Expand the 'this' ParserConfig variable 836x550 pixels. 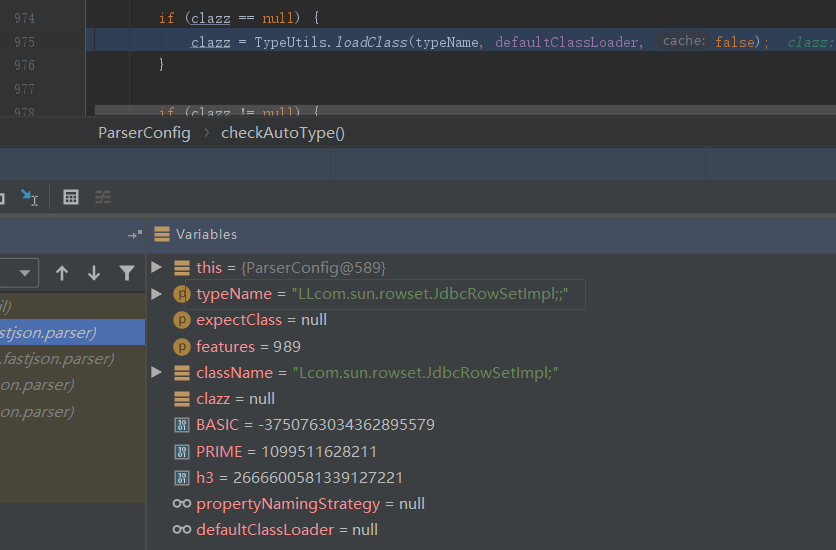156,267
